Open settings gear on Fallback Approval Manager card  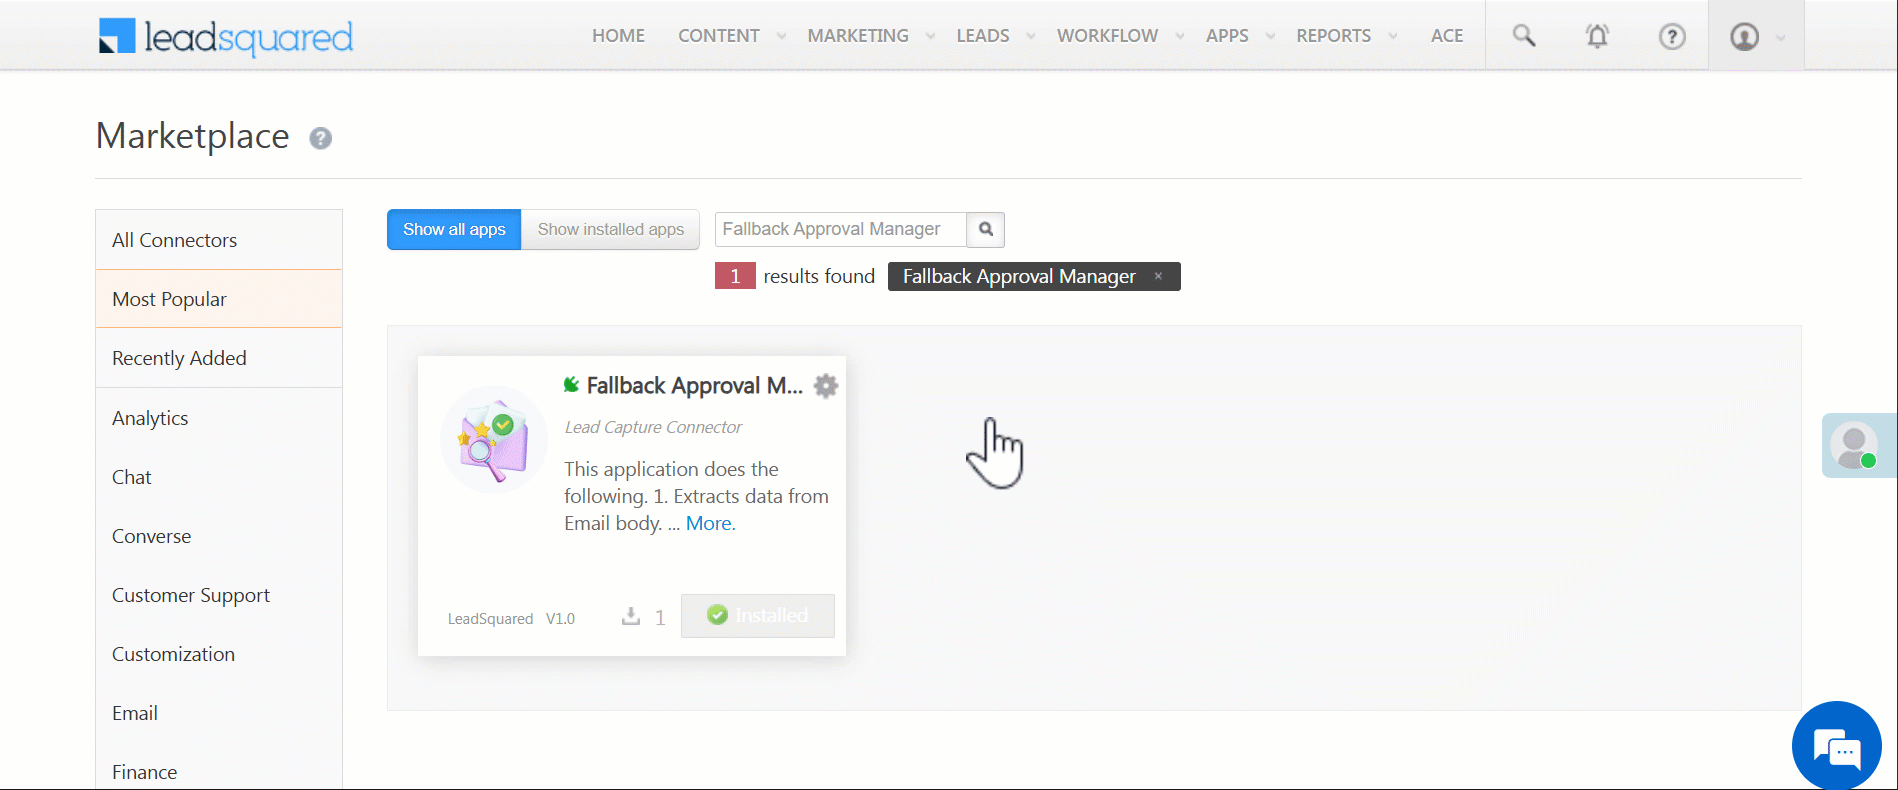point(826,386)
